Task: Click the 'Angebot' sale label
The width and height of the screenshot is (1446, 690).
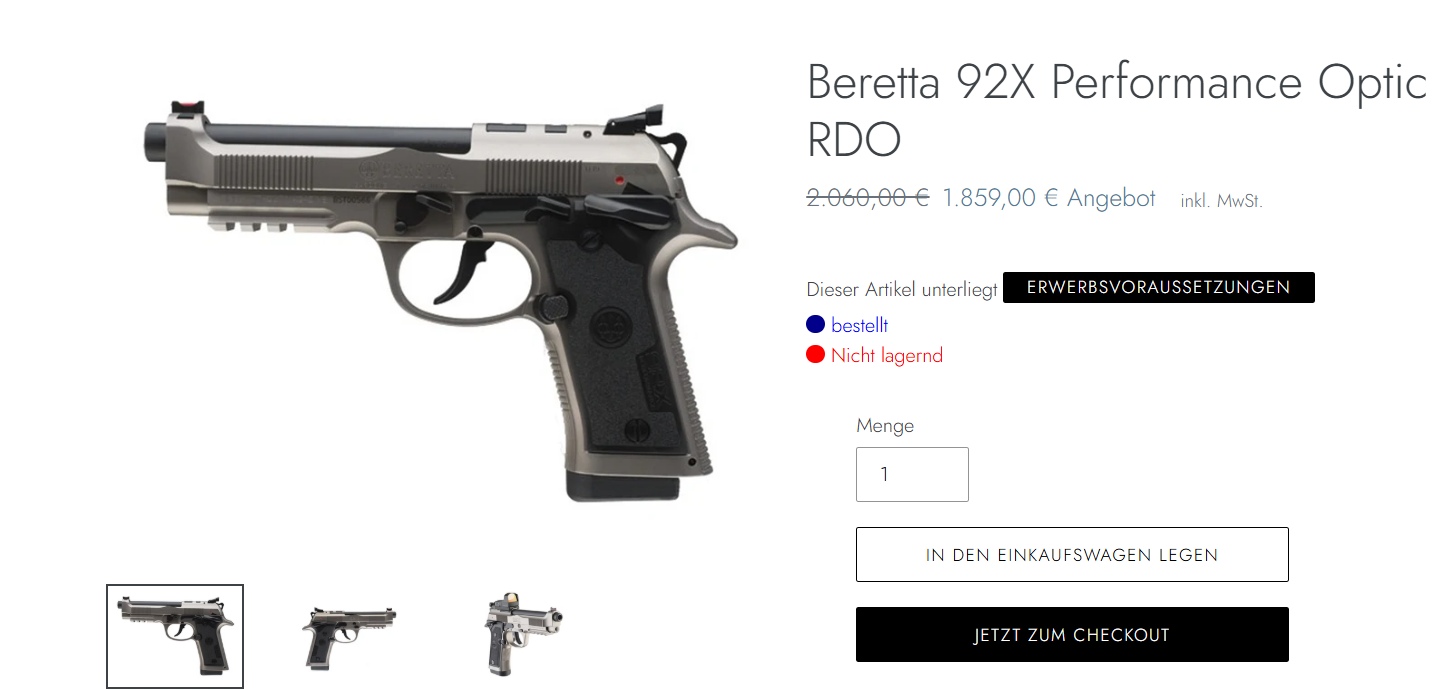Action: (x=1111, y=198)
